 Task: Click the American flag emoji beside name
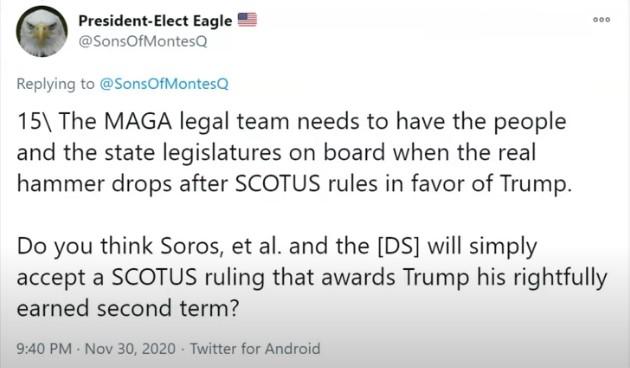click(x=247, y=19)
